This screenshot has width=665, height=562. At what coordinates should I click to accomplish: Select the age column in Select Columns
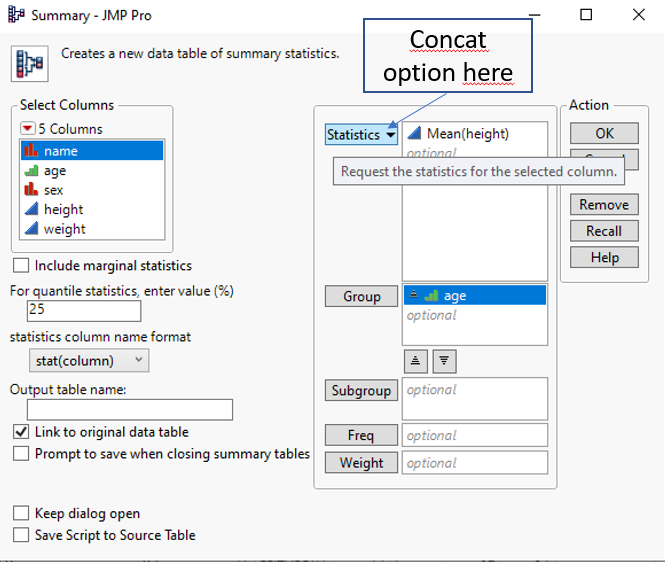click(55, 171)
